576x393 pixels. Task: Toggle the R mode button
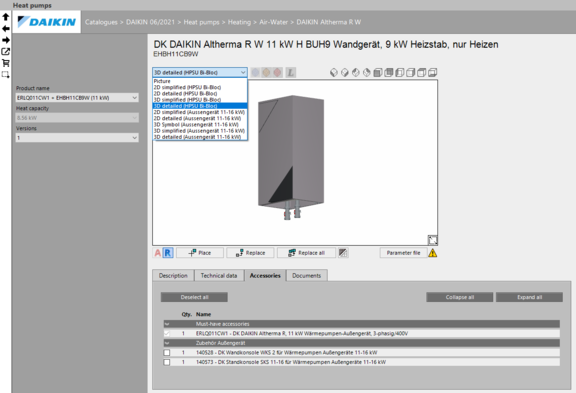click(168, 253)
